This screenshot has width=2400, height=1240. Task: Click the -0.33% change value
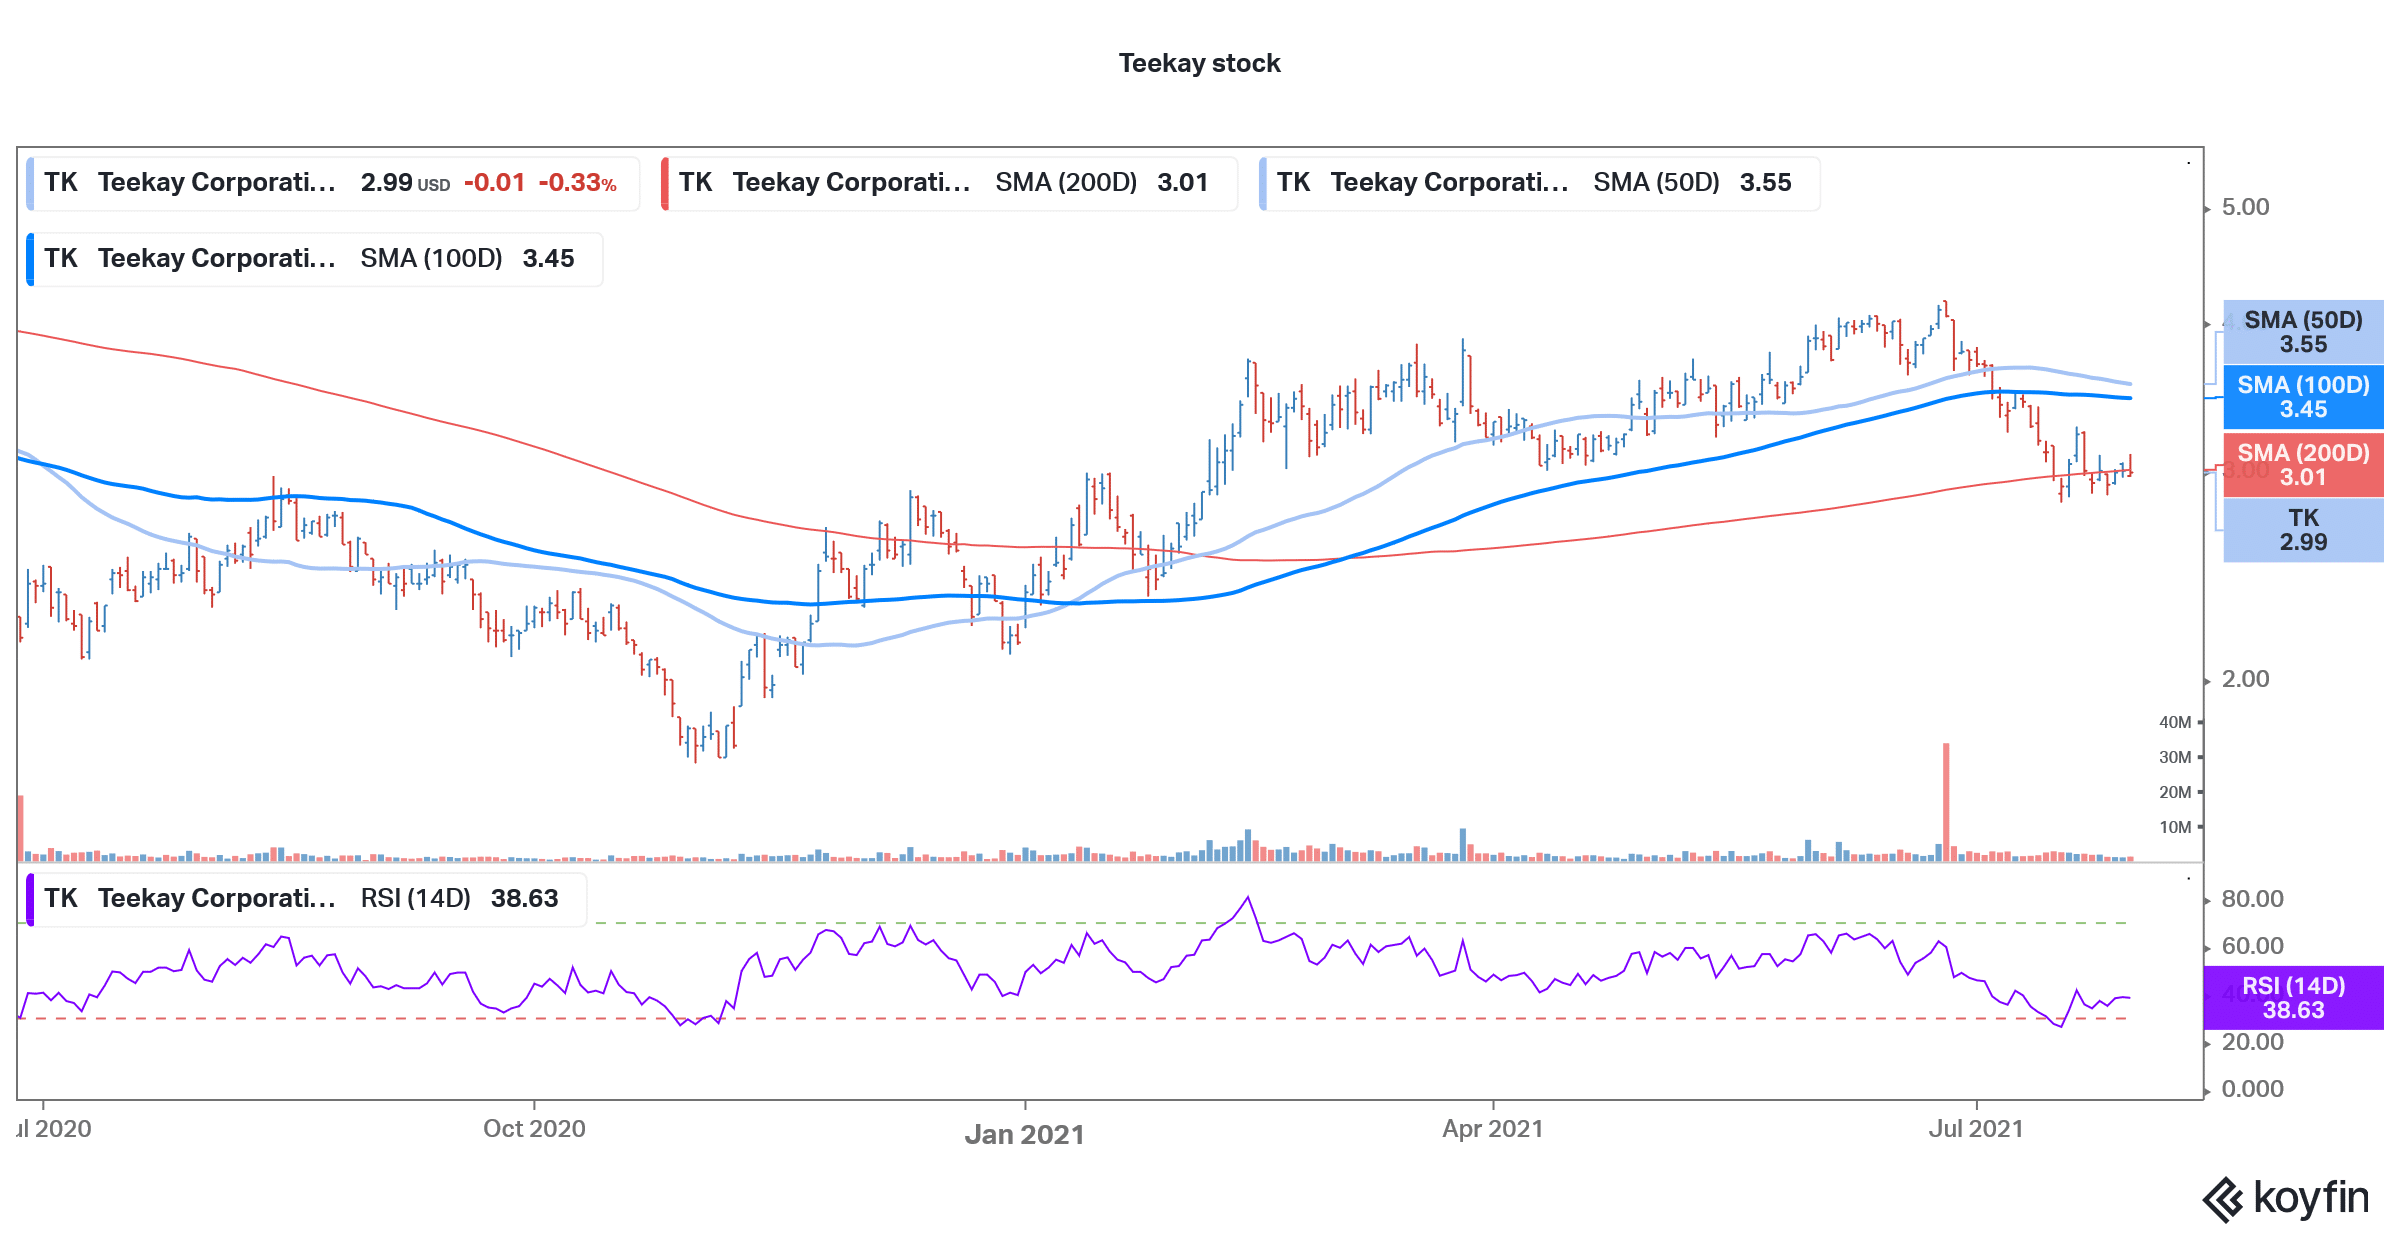pos(577,183)
